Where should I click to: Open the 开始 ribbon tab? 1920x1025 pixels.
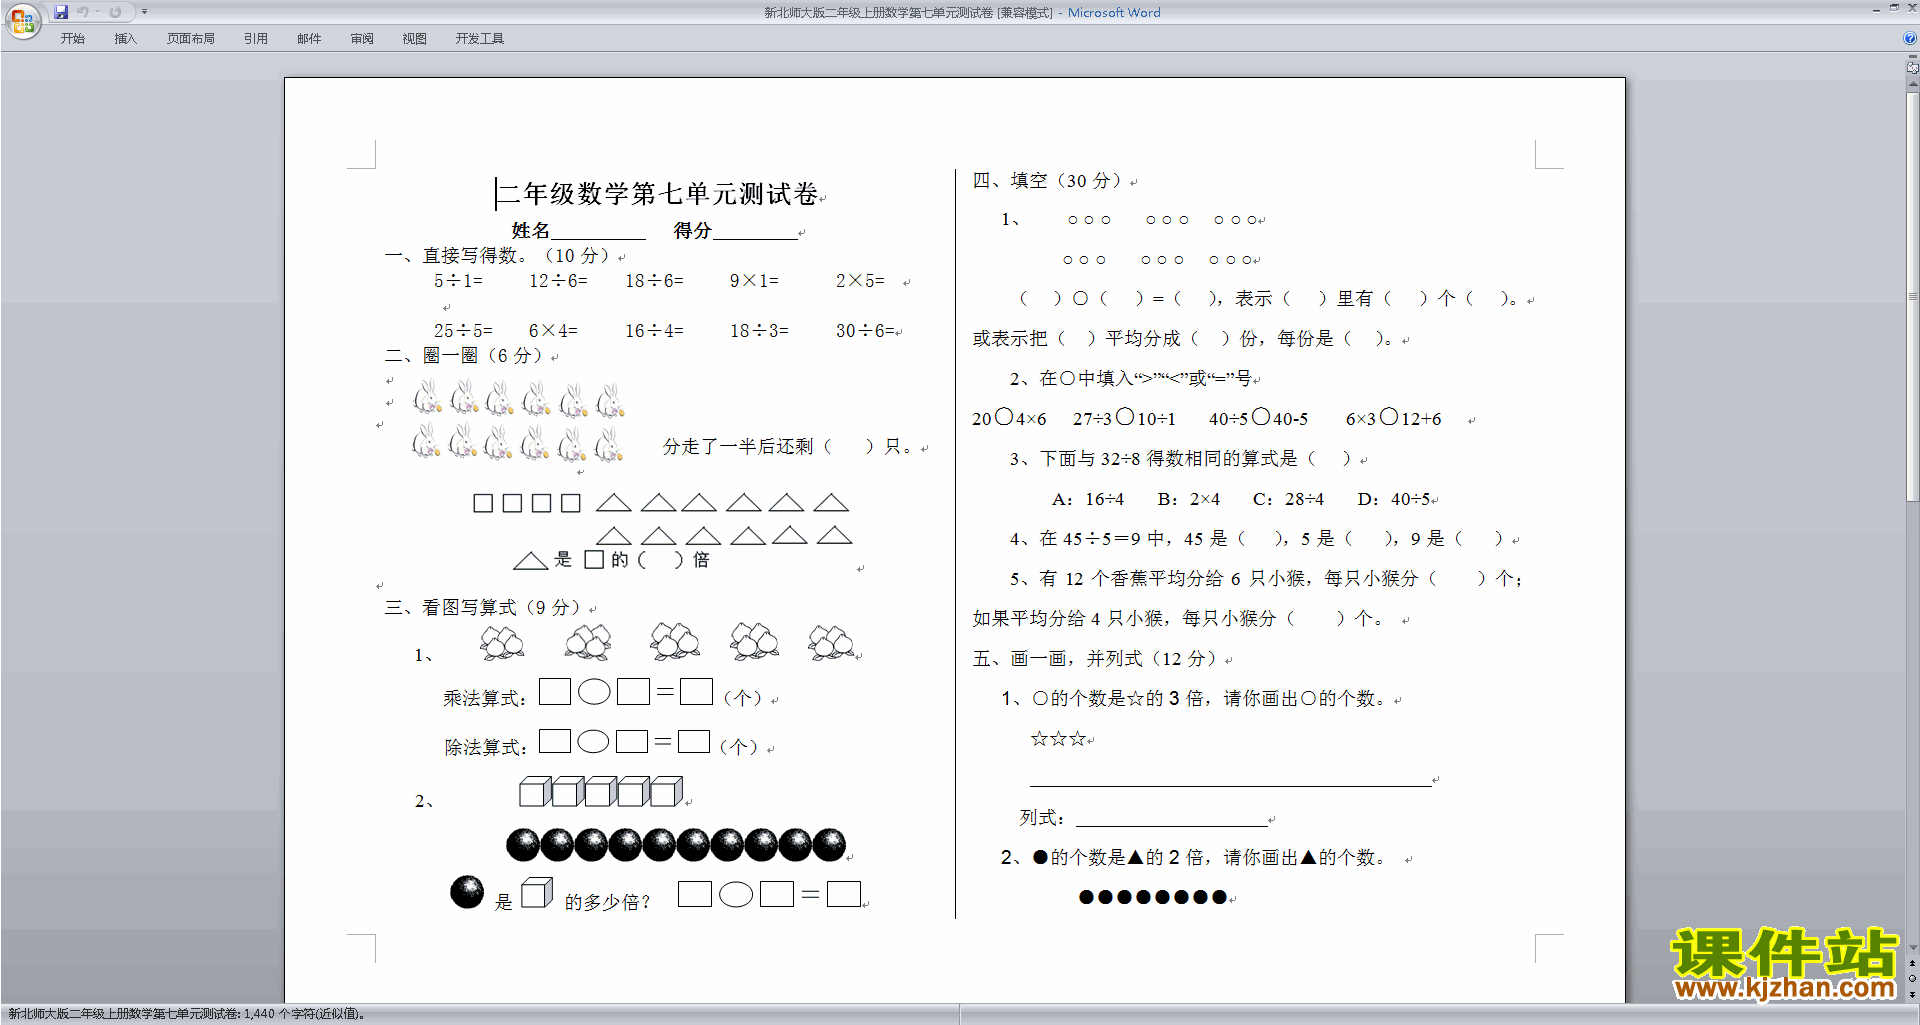pos(72,39)
